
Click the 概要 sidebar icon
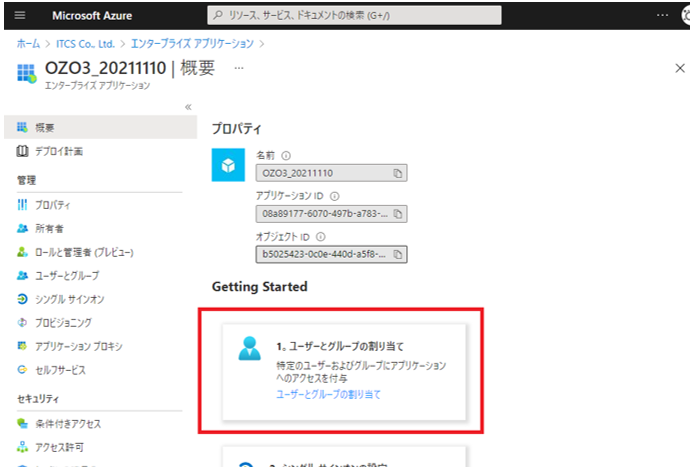coord(22,127)
